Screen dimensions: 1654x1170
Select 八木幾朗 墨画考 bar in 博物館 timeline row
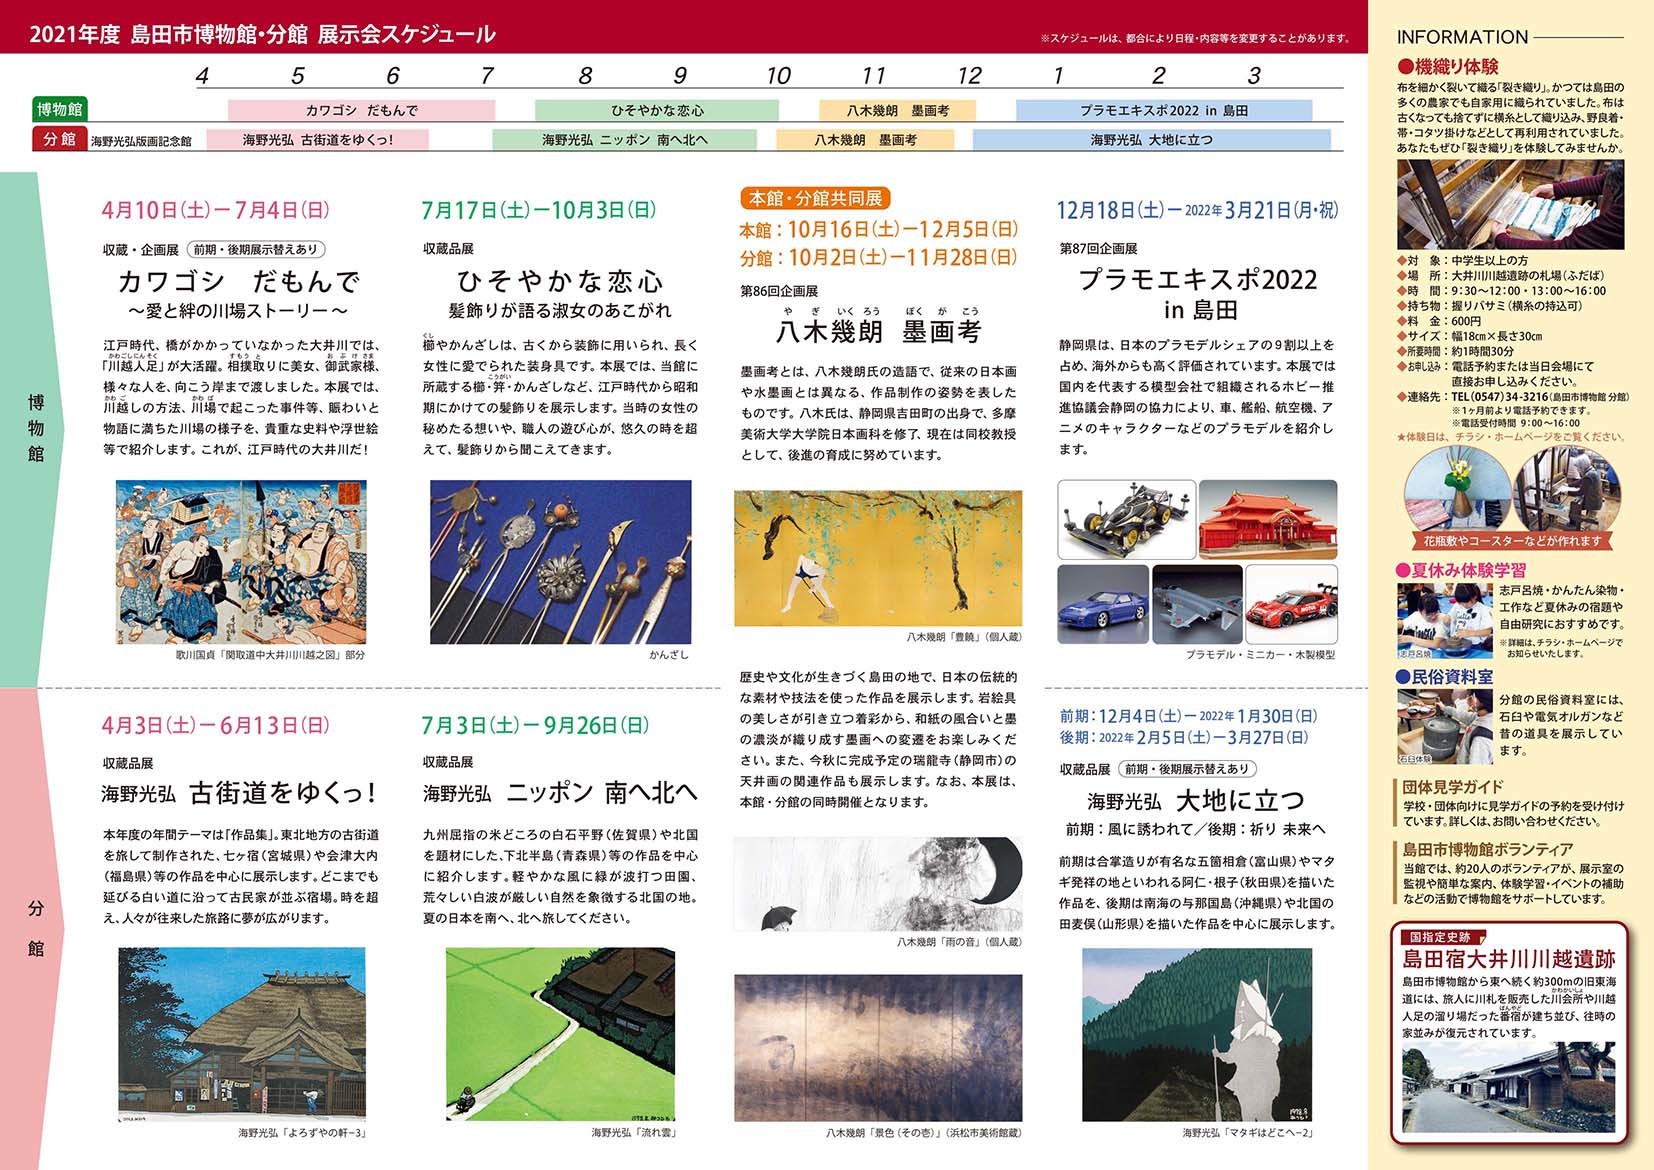pyautogui.click(x=897, y=110)
